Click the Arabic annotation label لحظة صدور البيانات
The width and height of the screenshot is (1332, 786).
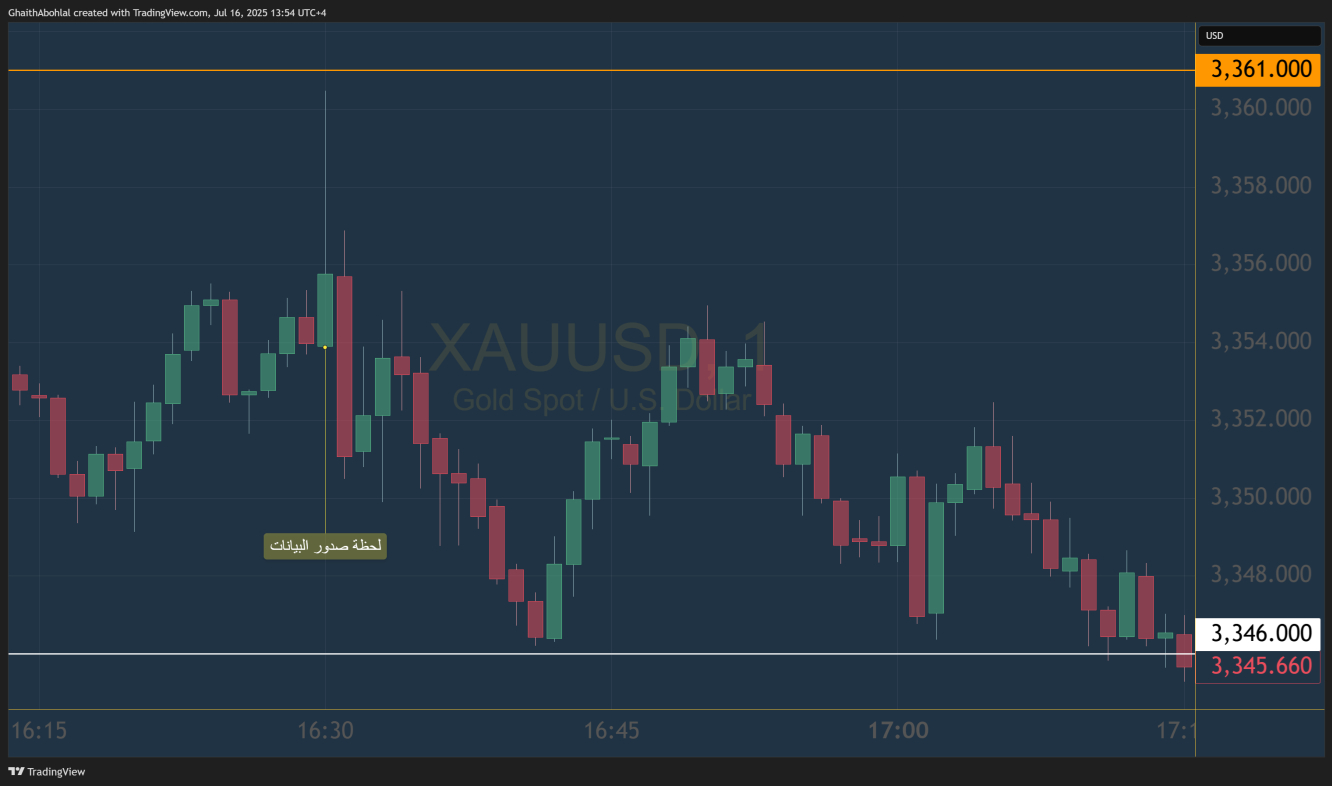click(x=325, y=546)
